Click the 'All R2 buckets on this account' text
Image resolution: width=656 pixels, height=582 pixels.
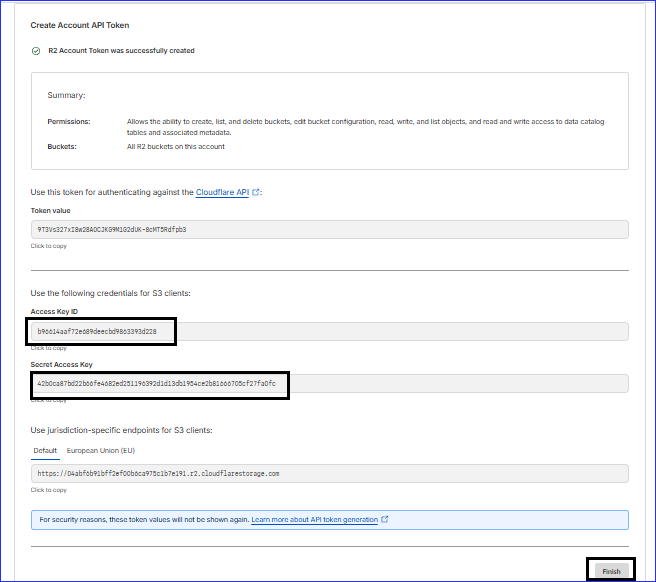tap(175, 147)
